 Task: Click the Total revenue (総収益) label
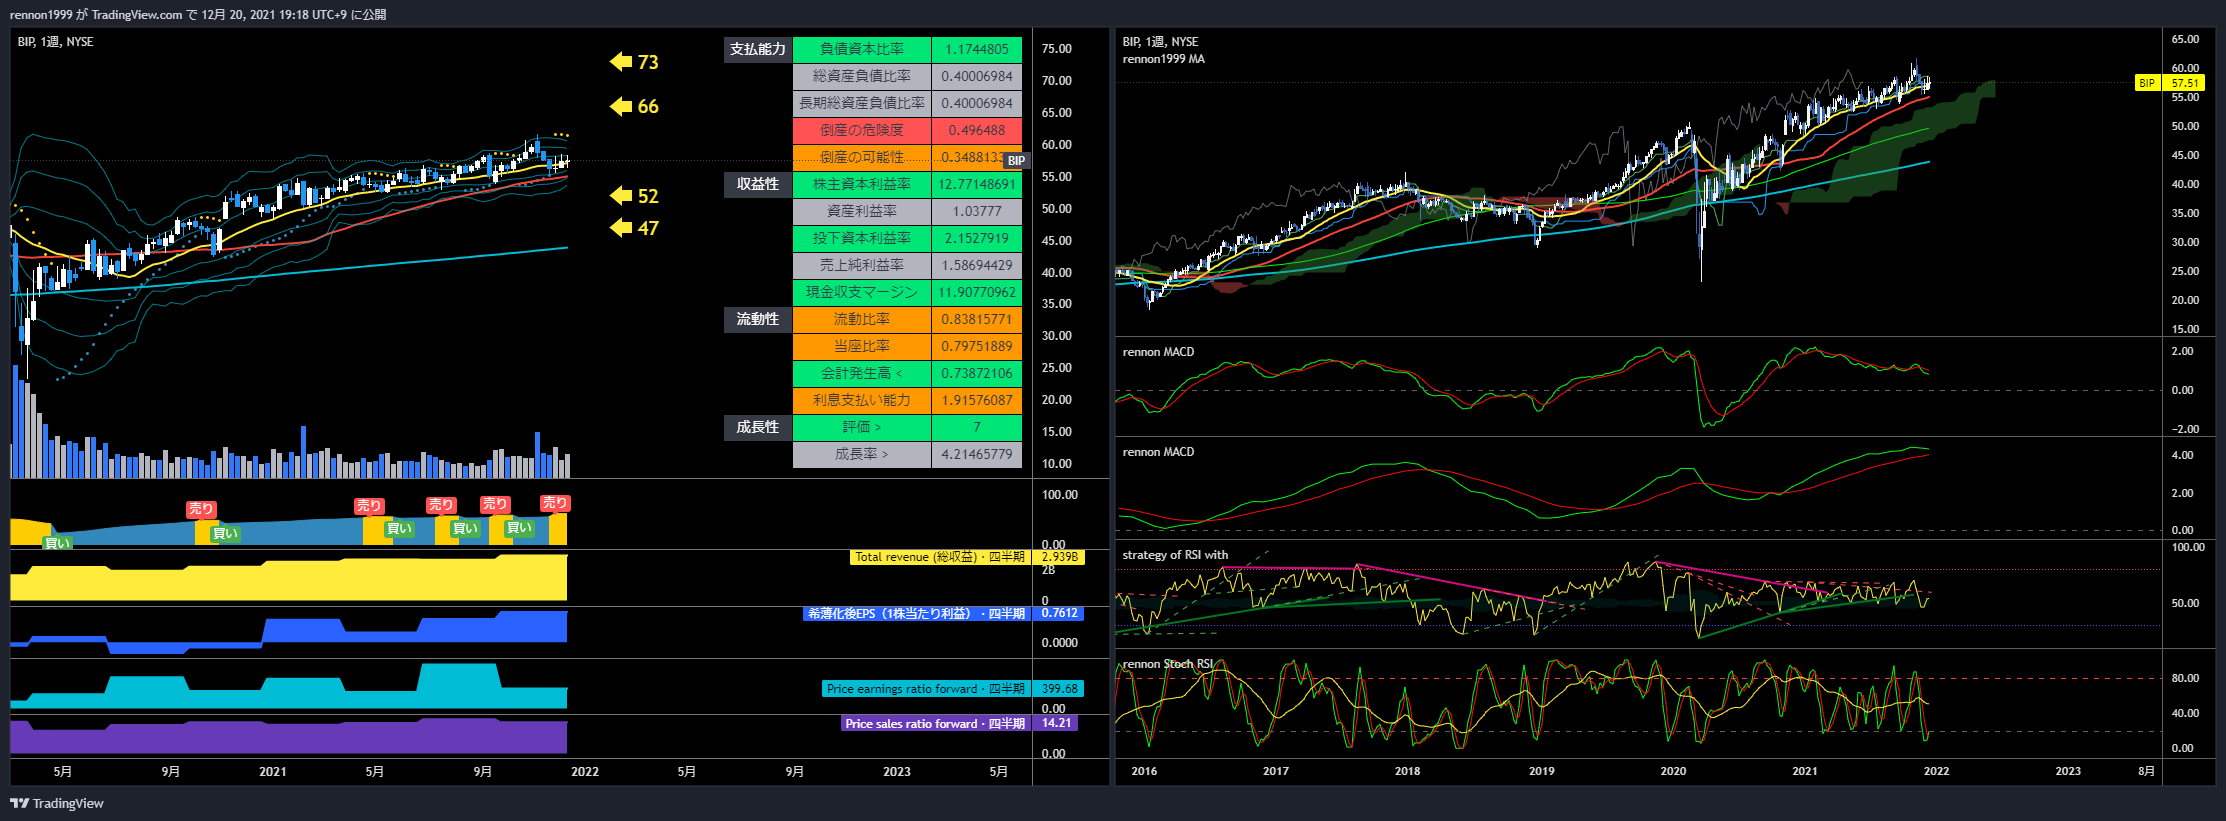[940, 557]
